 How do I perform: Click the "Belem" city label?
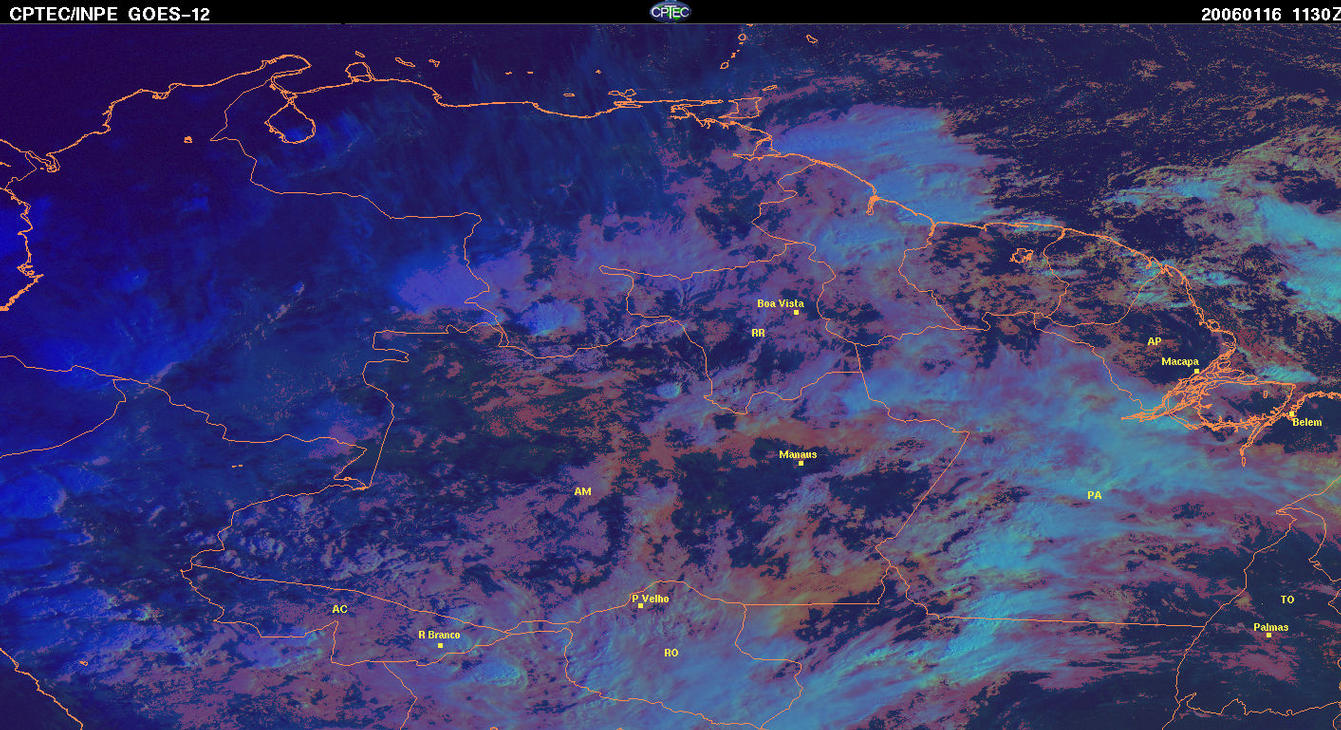tap(1307, 422)
